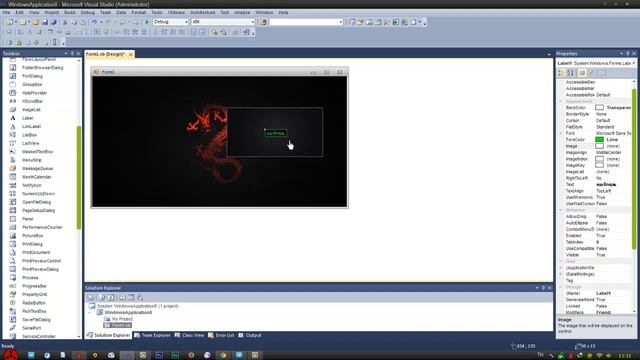Click the Save icon in the toolbar
Image resolution: width=640 pixels, height=360 pixels.
pos(45,22)
